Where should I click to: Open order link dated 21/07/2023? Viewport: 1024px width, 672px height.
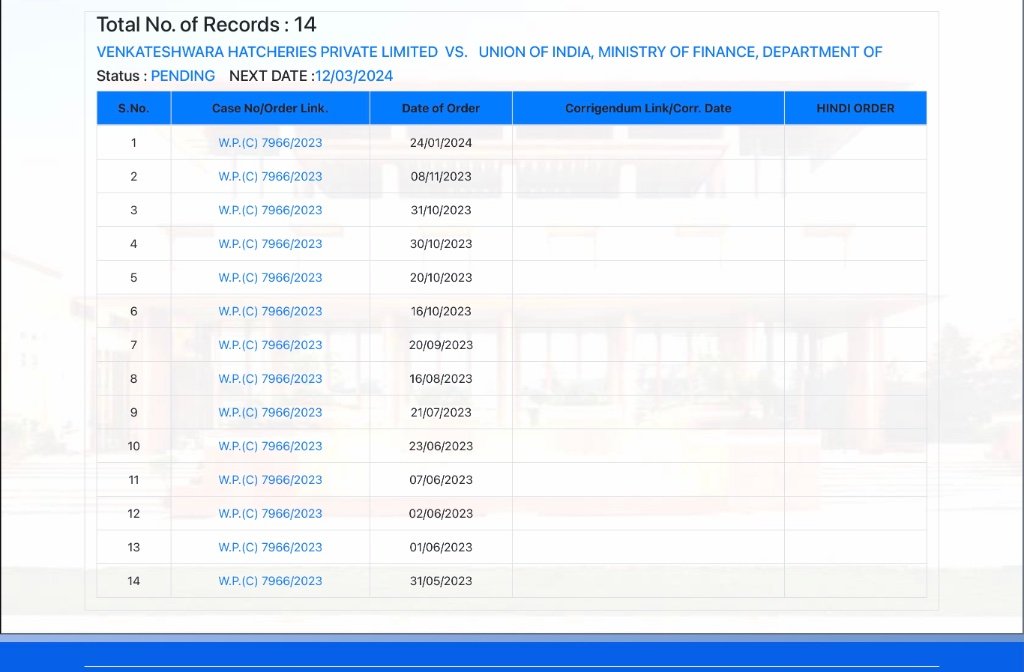tap(270, 412)
